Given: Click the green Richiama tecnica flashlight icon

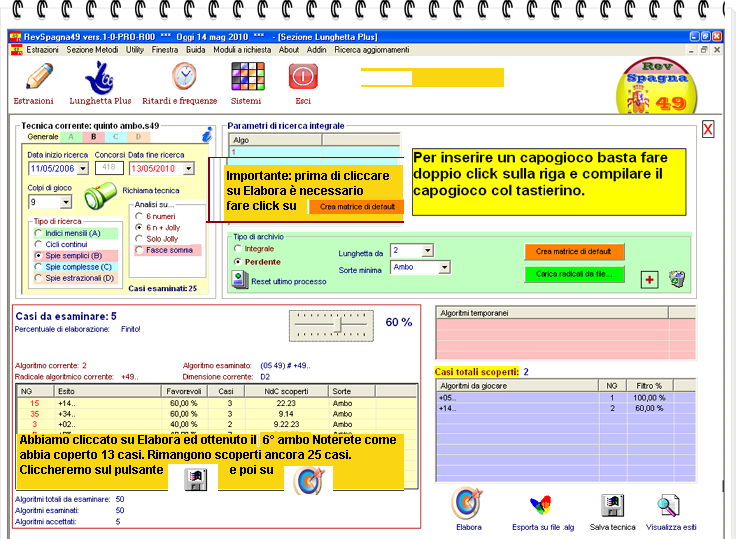Looking at the screenshot, I should point(100,195).
